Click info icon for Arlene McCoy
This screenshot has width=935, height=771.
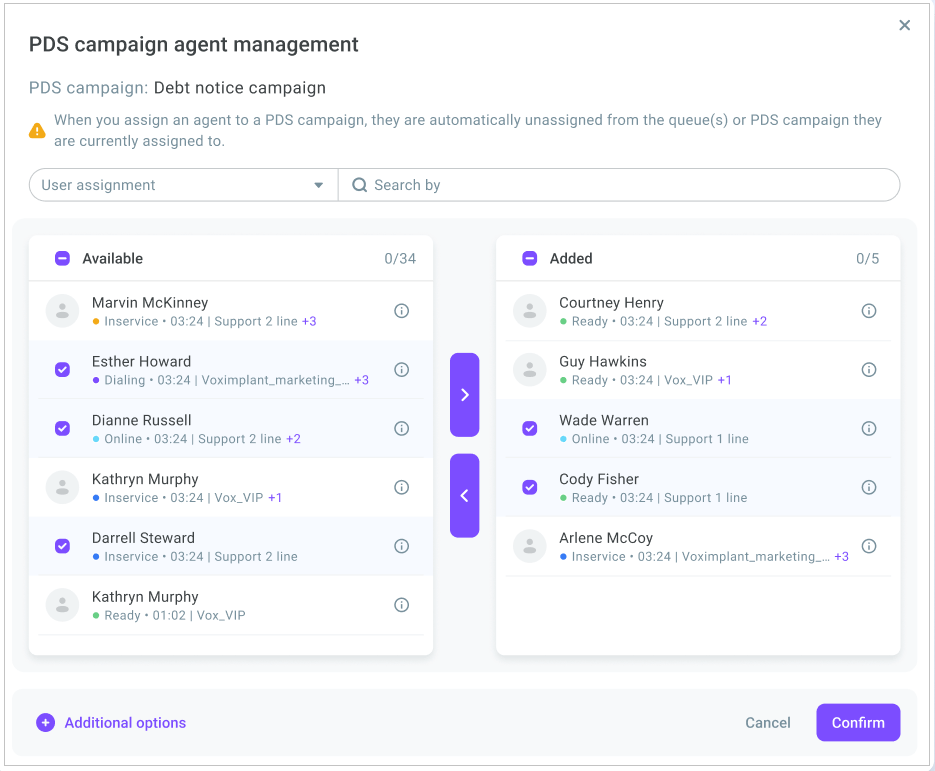coord(869,546)
